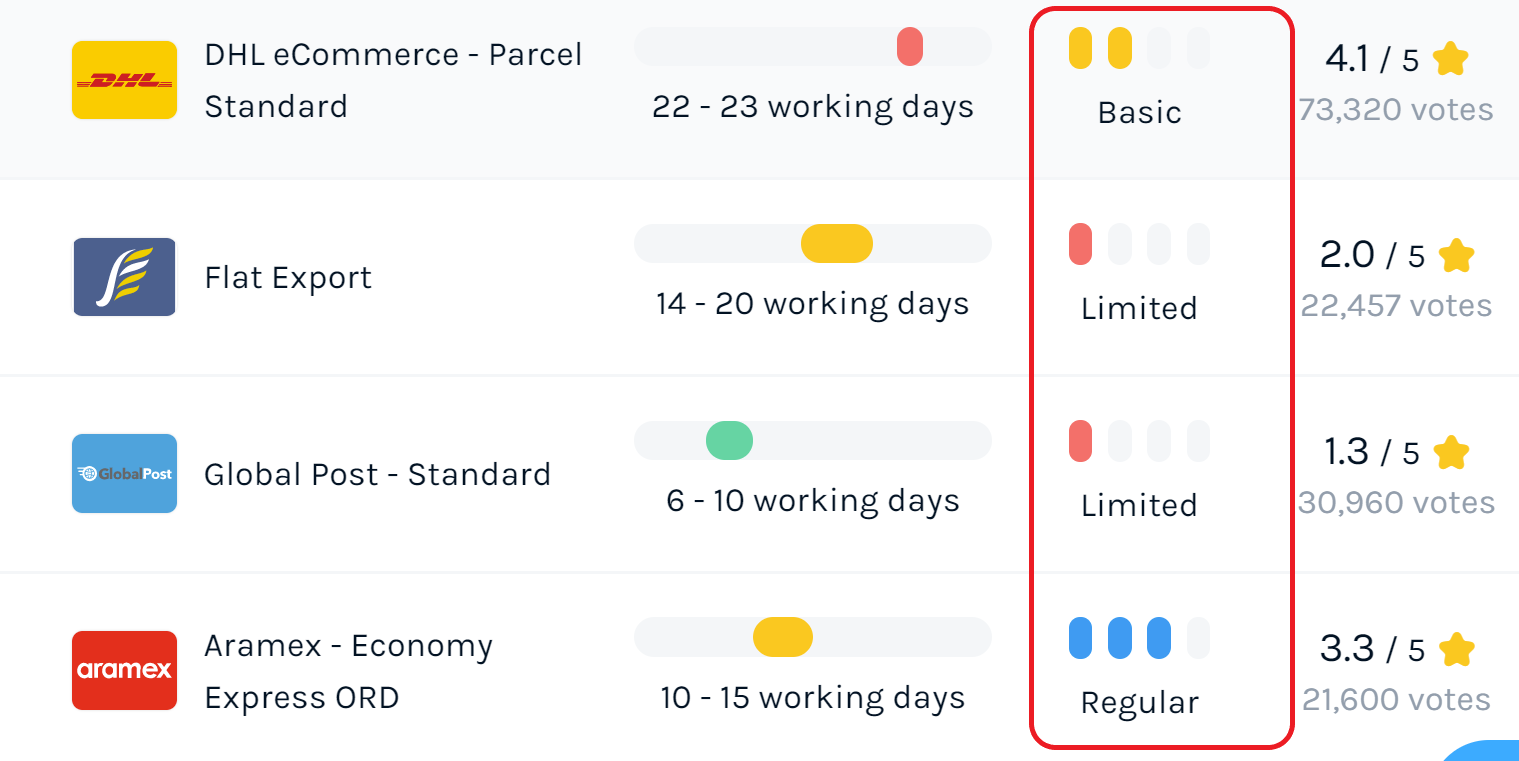The height and width of the screenshot is (761, 1519).
Task: Click the star icon next to 4.1 rating
Action: (1450, 59)
